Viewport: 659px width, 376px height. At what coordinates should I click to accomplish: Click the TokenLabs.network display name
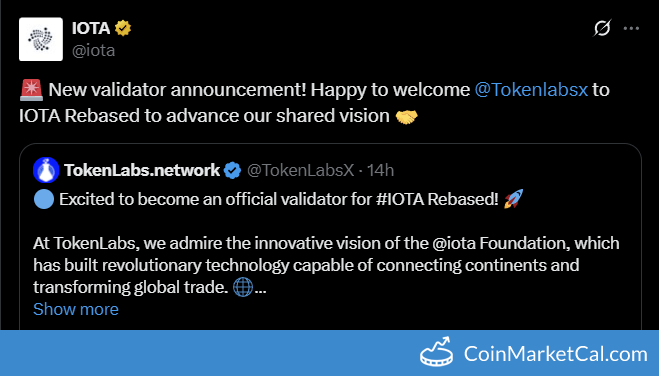click(142, 170)
